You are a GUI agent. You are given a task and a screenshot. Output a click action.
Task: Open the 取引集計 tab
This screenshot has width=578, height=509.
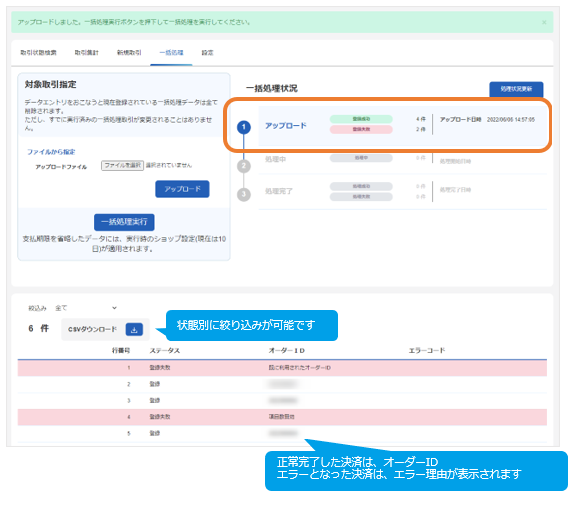pyautogui.click(x=87, y=53)
